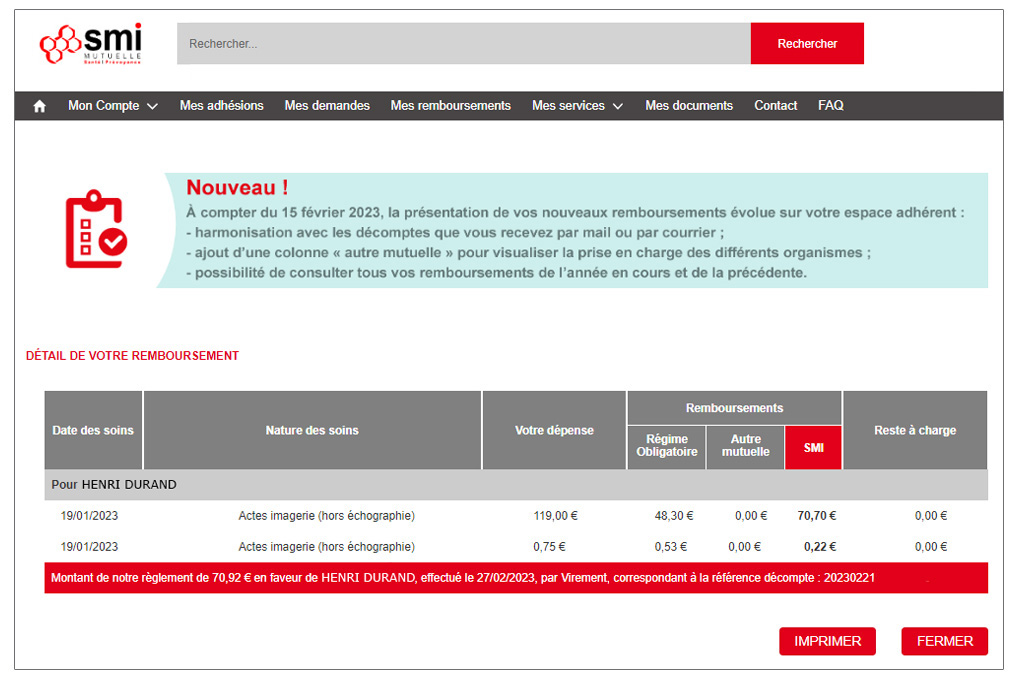Open the Contact page
Screen dimensions: 1018x680
[x=775, y=106]
